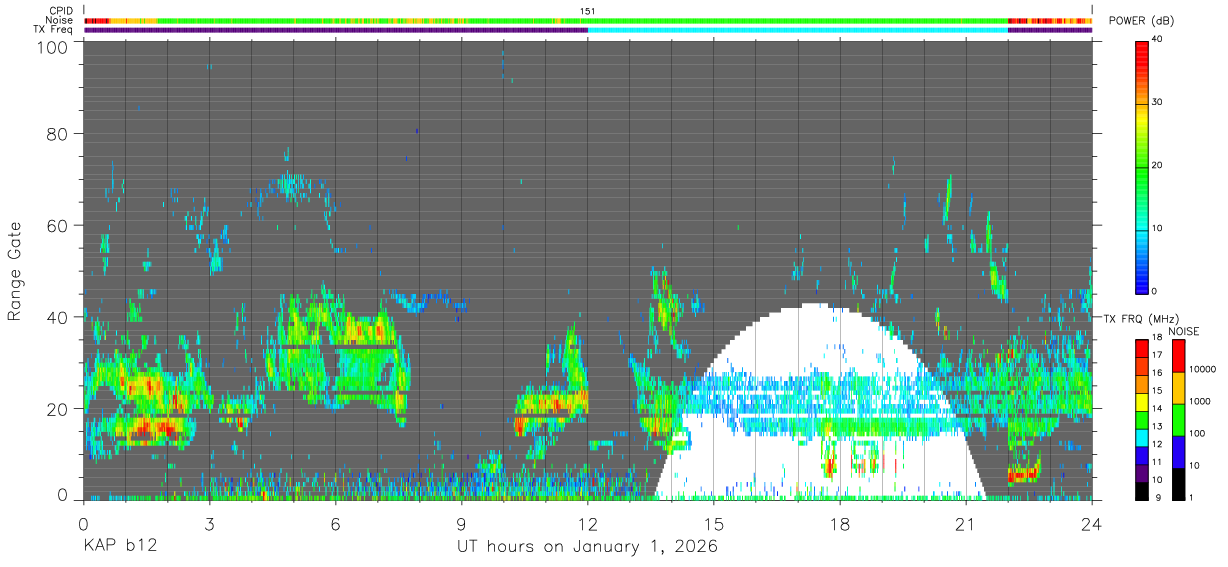The width and height of the screenshot is (1228, 567).
Task: Click hour tick label 18
Action: pyautogui.click(x=840, y=523)
